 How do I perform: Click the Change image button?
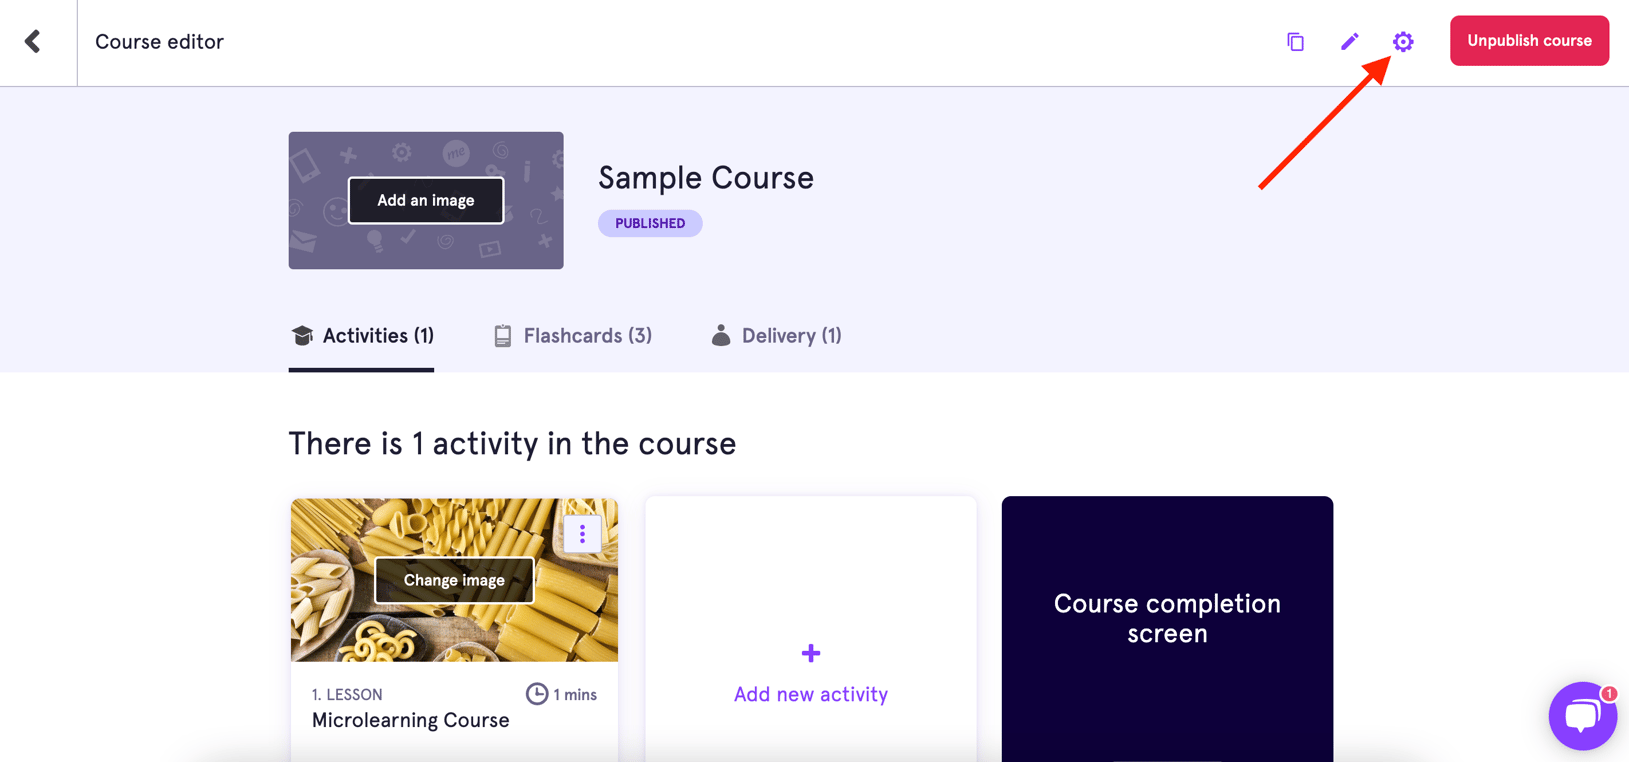point(454,580)
